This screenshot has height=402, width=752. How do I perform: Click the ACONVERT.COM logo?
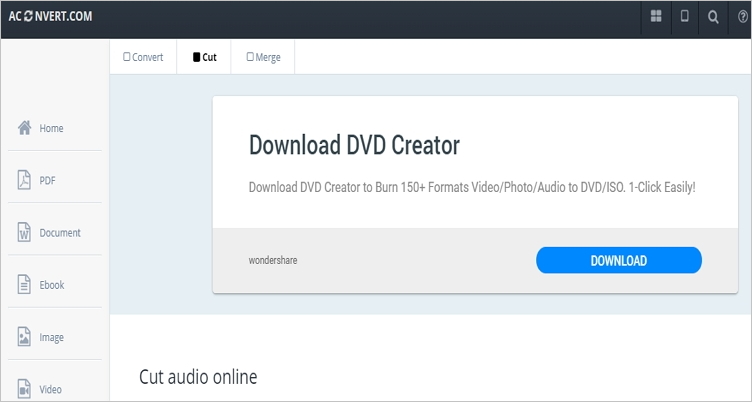pos(50,16)
